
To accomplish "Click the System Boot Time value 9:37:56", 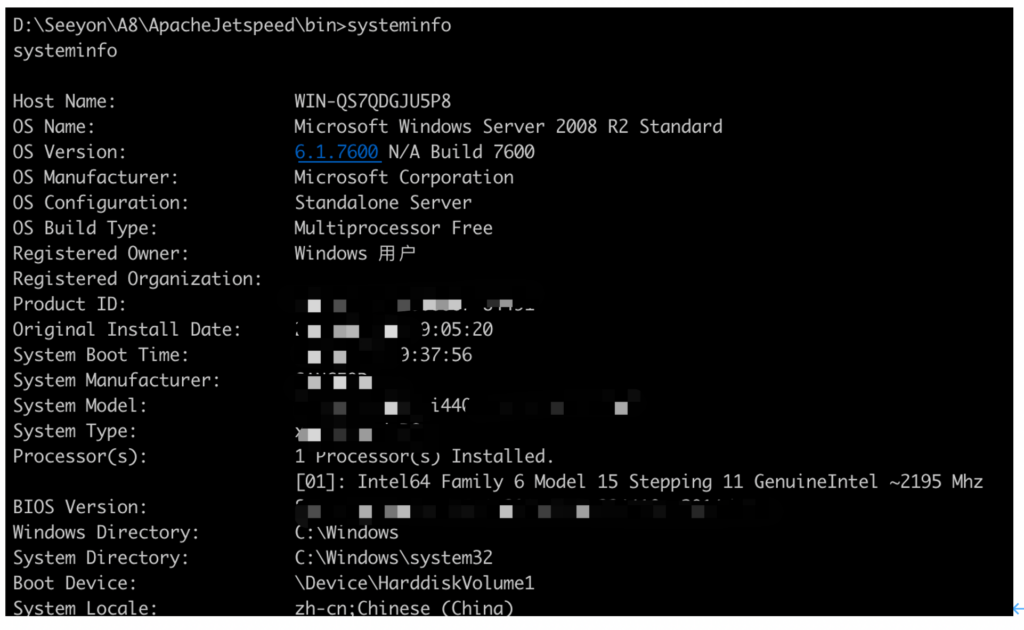I will [436, 355].
